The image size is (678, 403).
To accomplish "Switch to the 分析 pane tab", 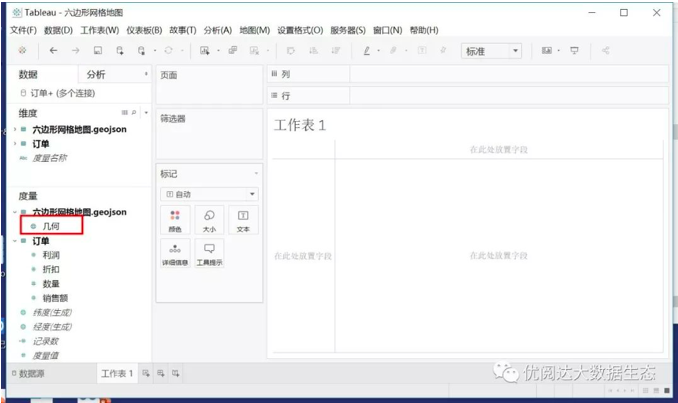I will click(x=96, y=74).
